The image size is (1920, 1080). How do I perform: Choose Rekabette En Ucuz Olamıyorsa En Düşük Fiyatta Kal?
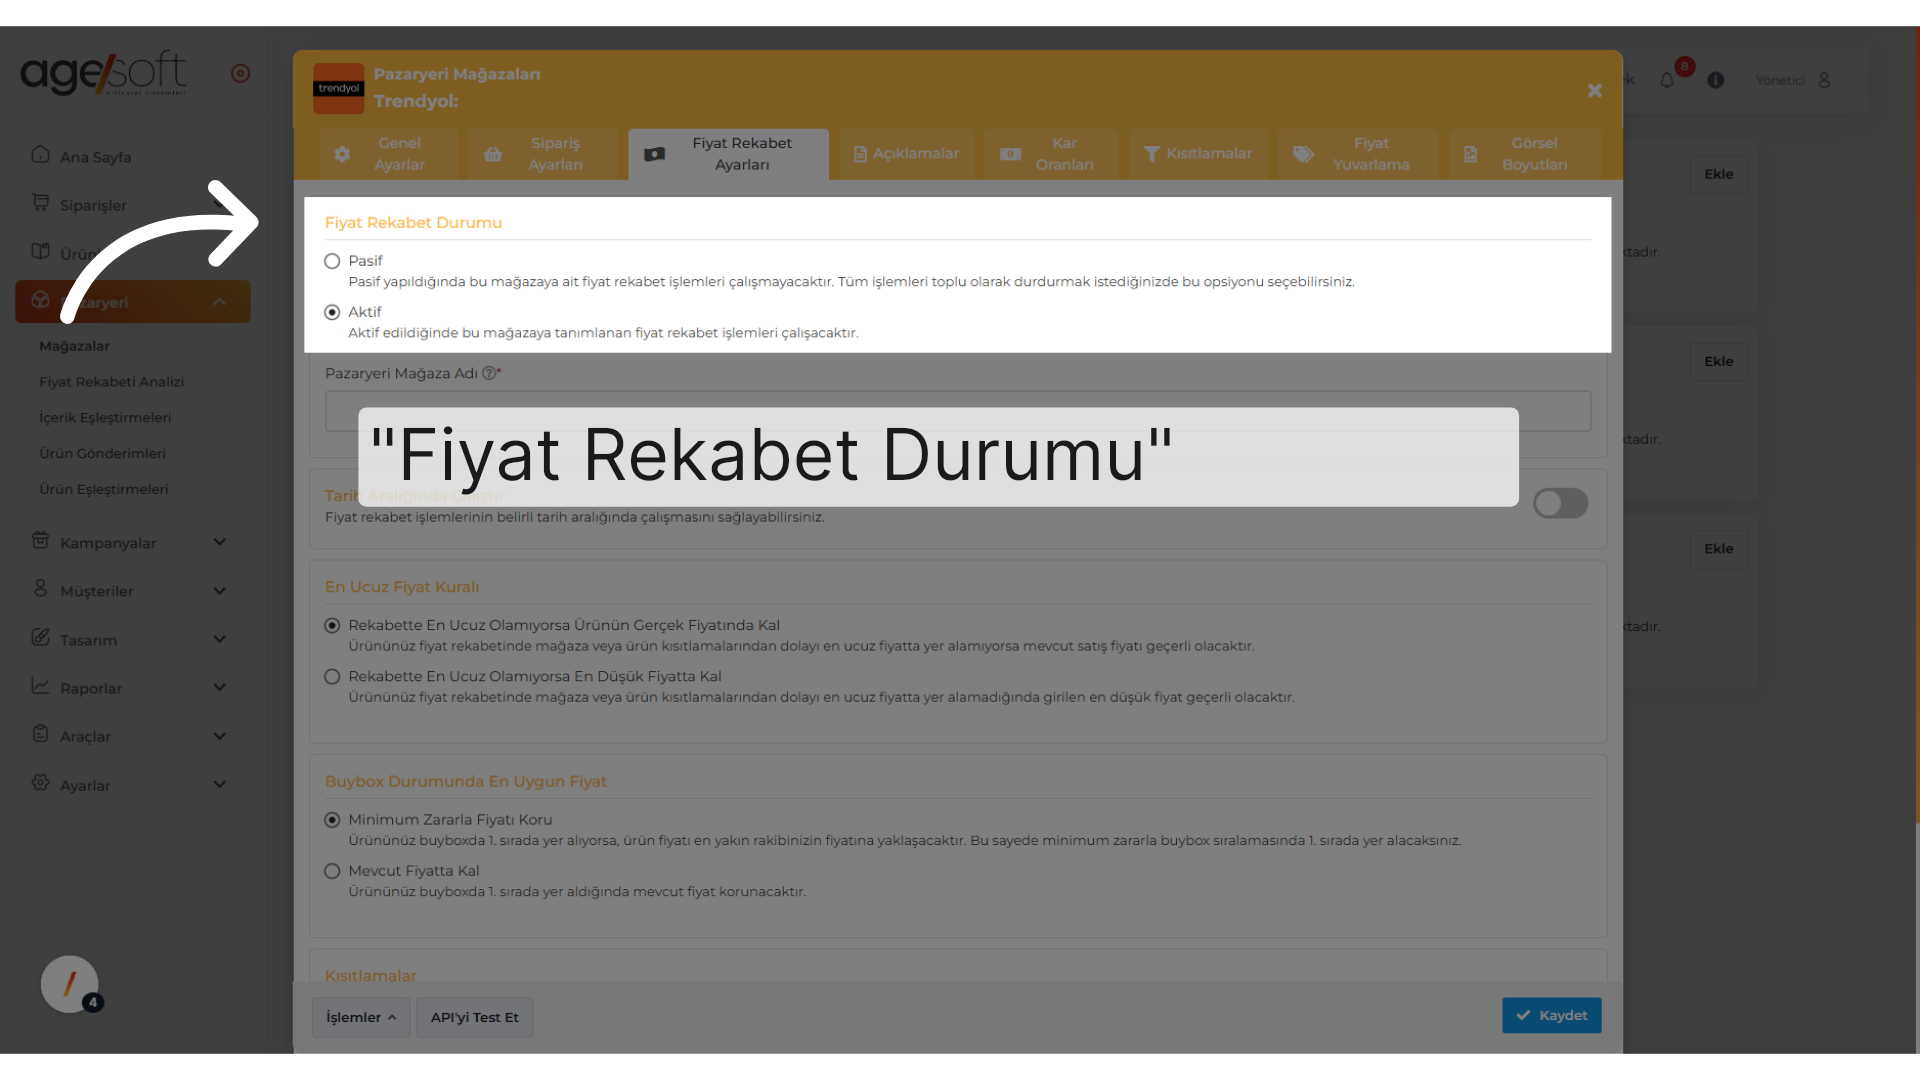click(332, 677)
